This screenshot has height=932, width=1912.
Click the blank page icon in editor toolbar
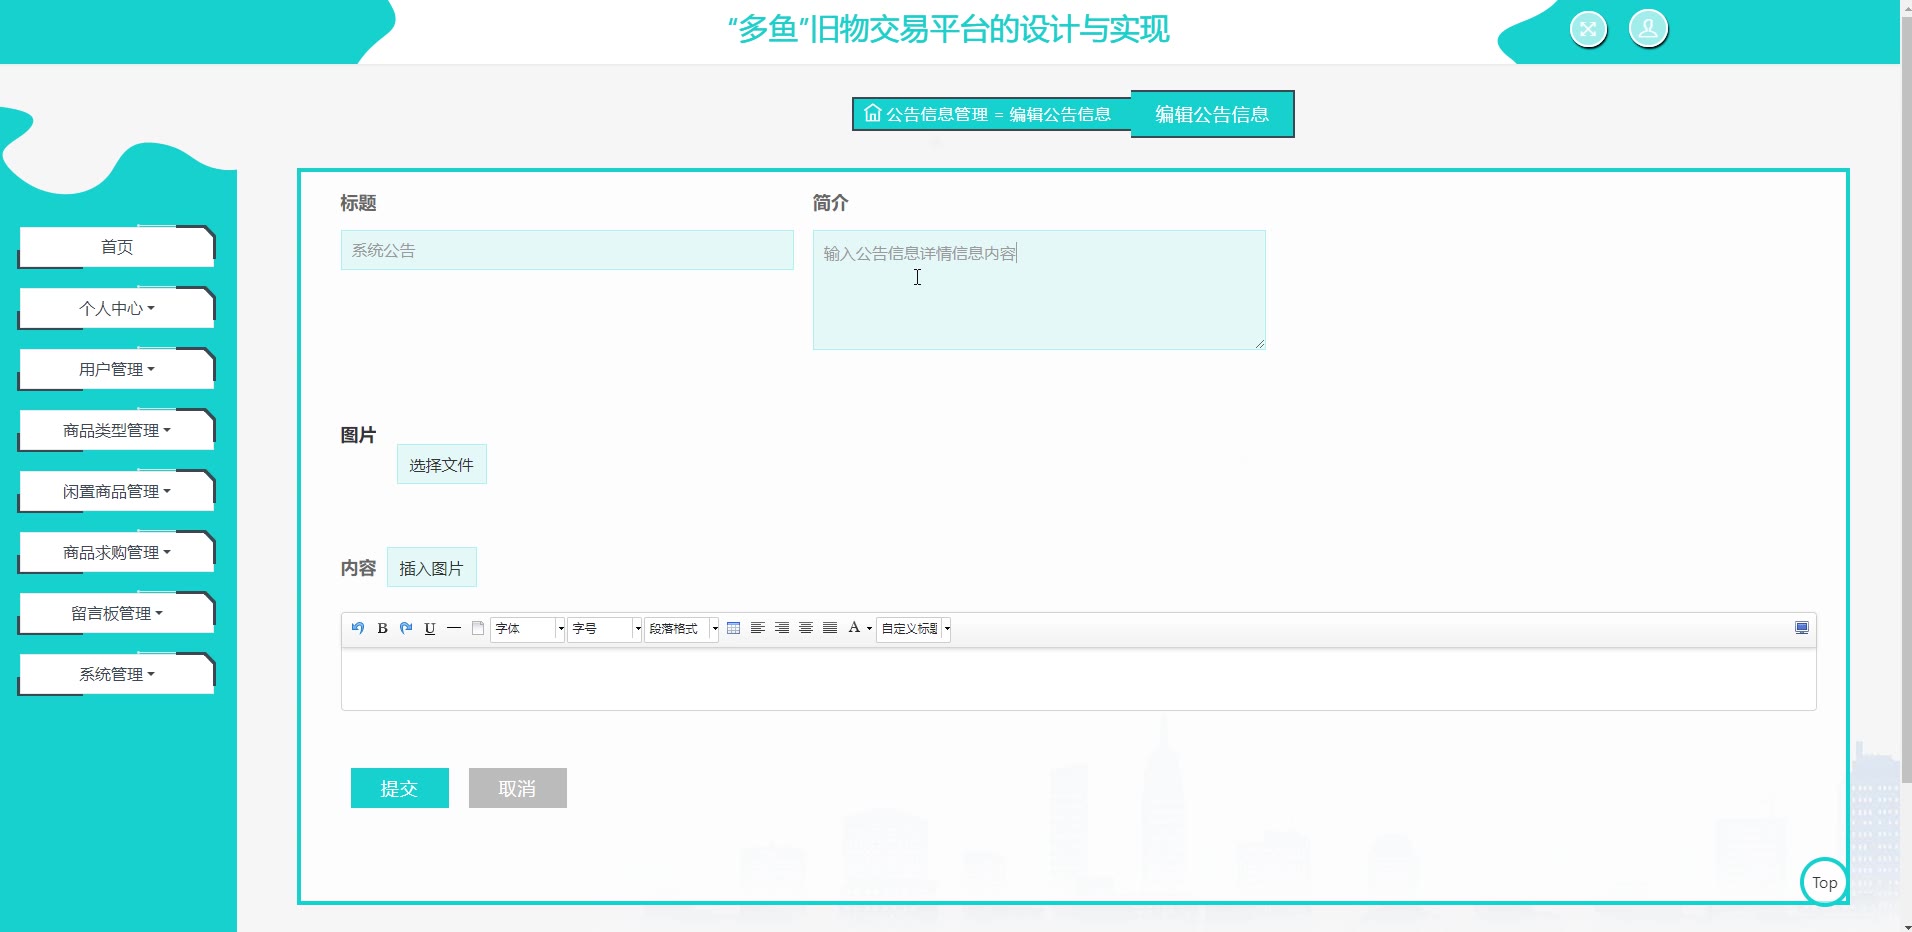pyautogui.click(x=478, y=628)
